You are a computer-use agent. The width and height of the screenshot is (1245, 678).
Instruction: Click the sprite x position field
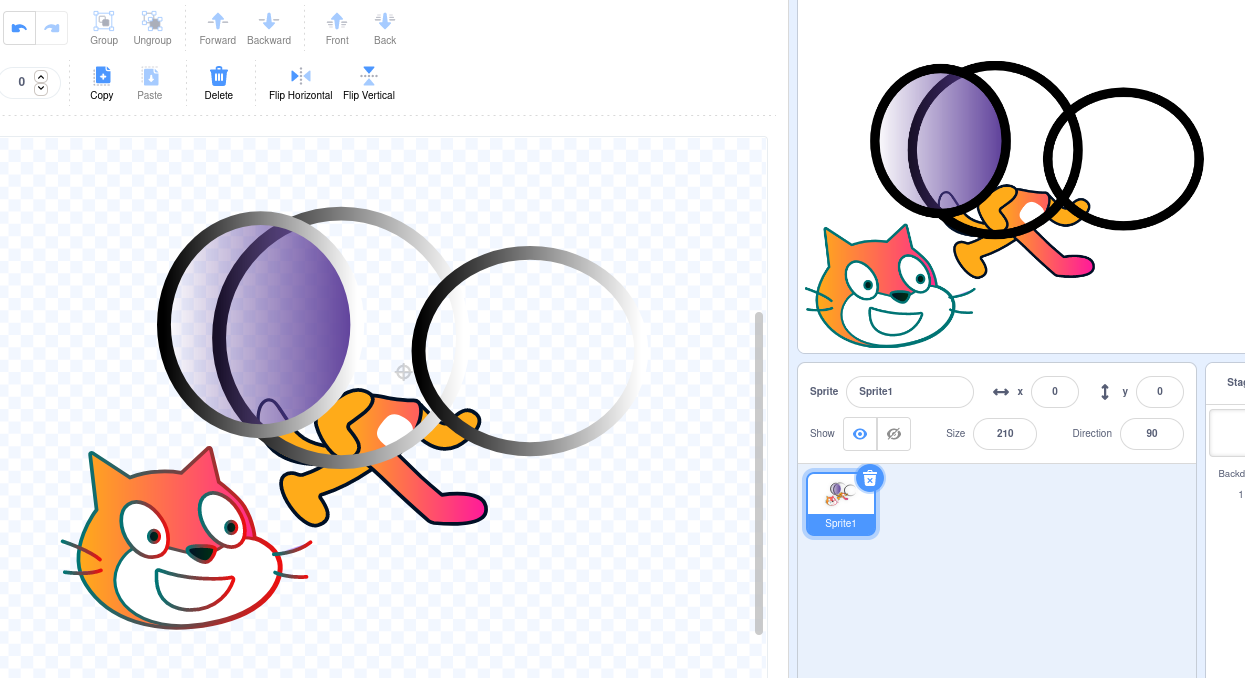pyautogui.click(x=1055, y=392)
